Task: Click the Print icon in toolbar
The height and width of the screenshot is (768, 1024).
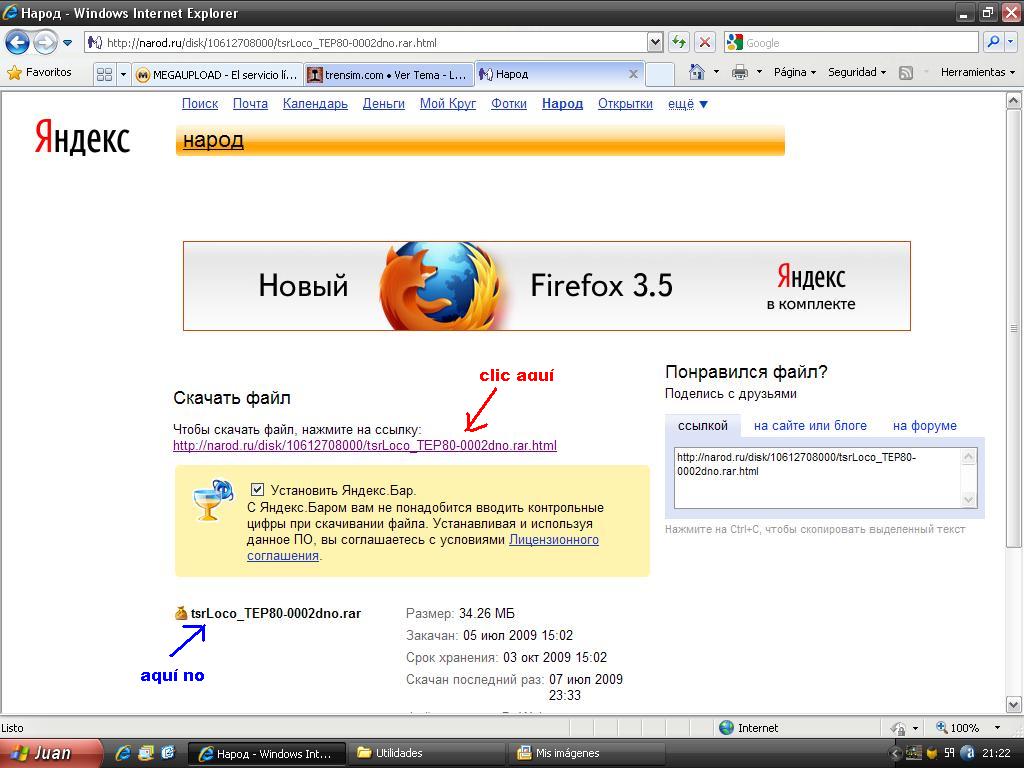Action: (x=739, y=72)
